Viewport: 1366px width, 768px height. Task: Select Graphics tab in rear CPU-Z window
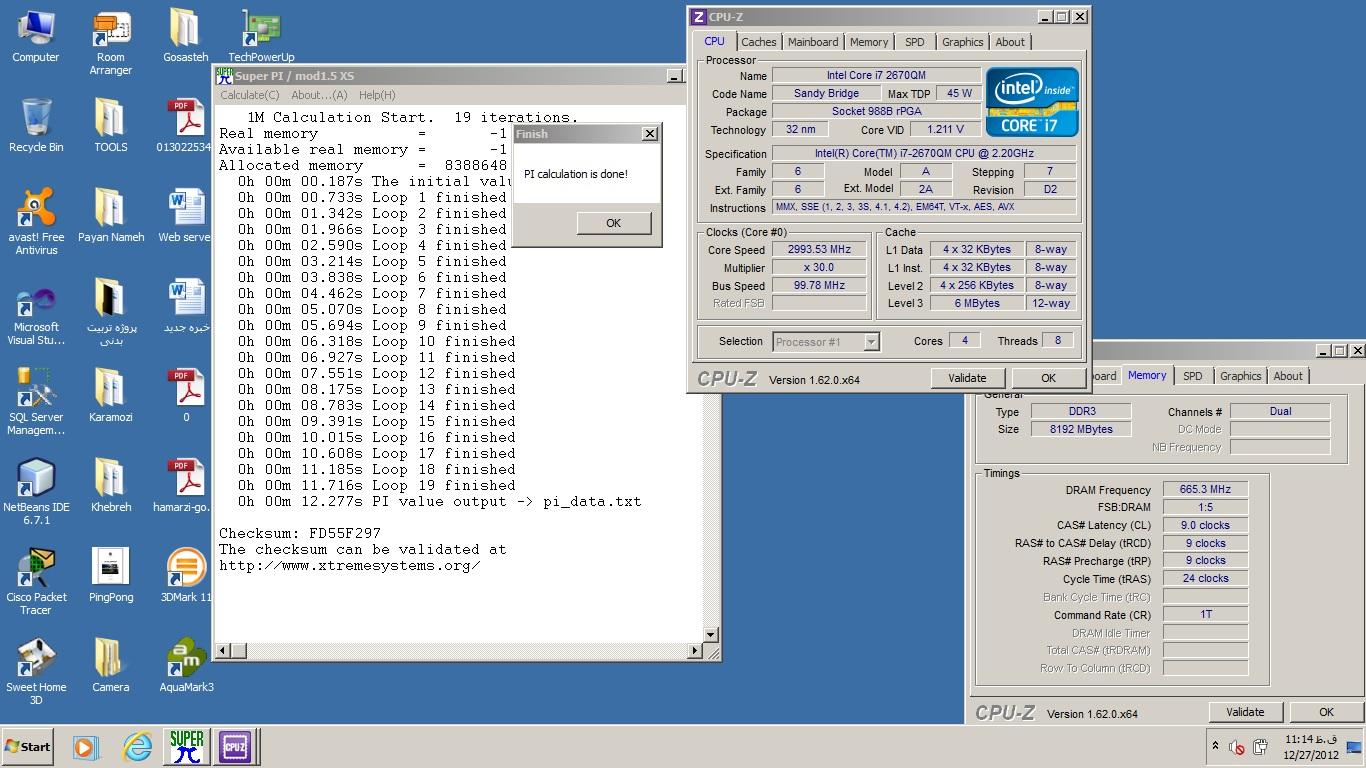click(1240, 376)
